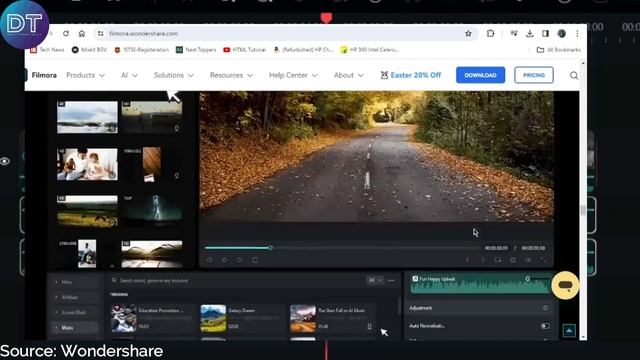Select the ocean waves media thumbnail
The width and height of the screenshot is (640, 360).
(87, 117)
